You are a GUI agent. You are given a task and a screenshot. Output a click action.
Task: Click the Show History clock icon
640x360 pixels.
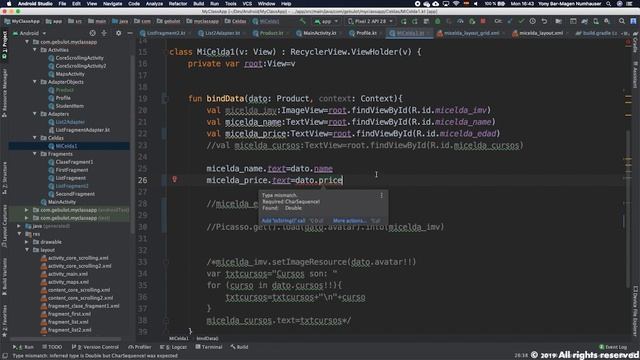(533, 21)
